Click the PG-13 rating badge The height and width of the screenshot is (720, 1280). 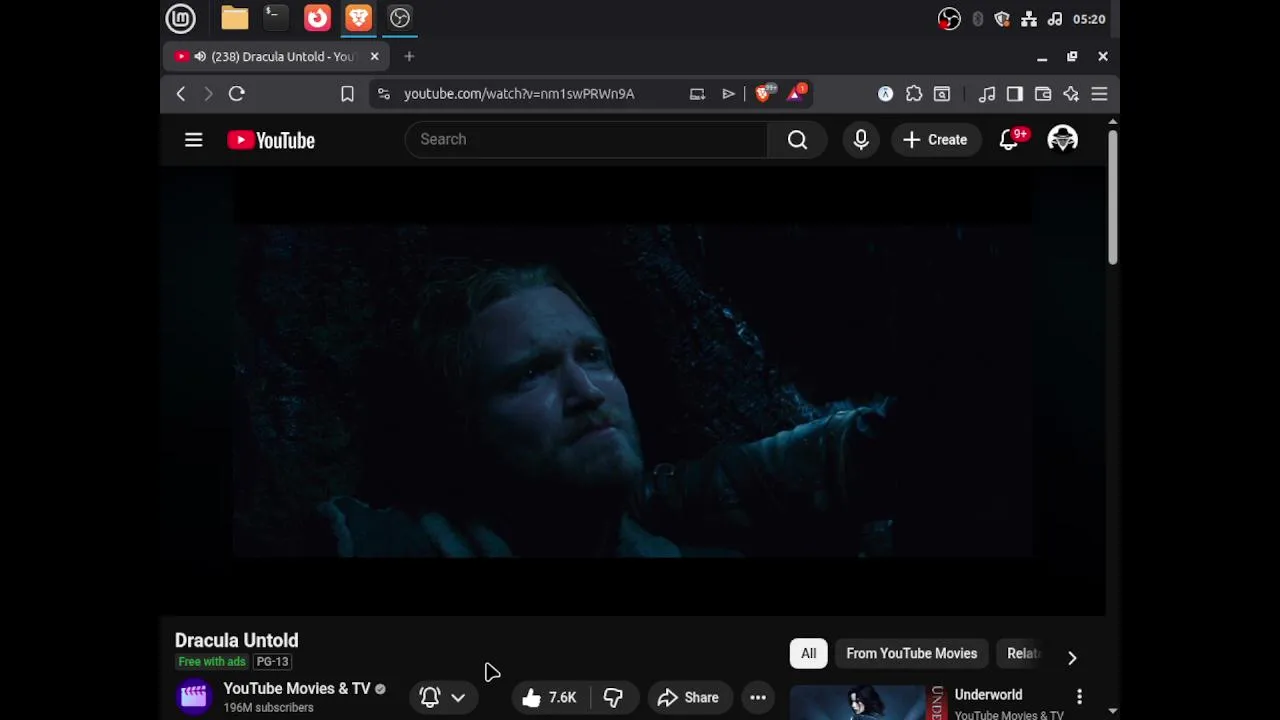[272, 662]
